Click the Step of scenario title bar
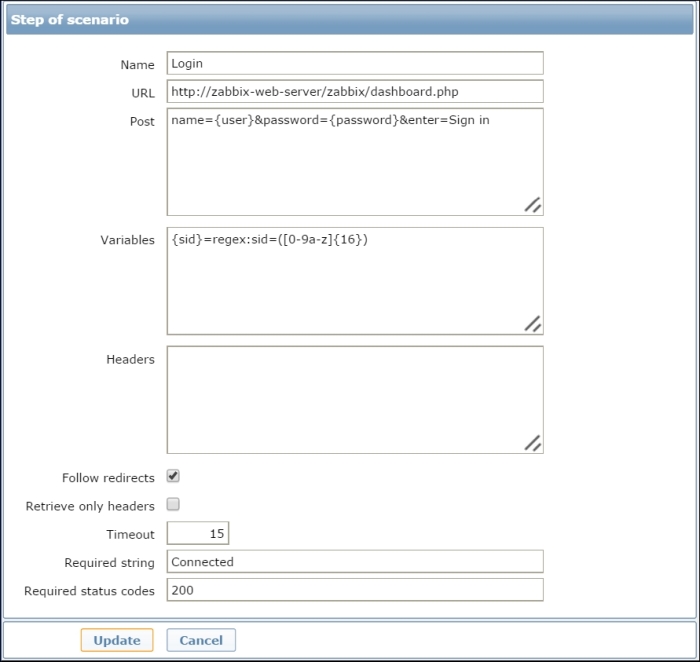The width and height of the screenshot is (700, 662). (350, 20)
